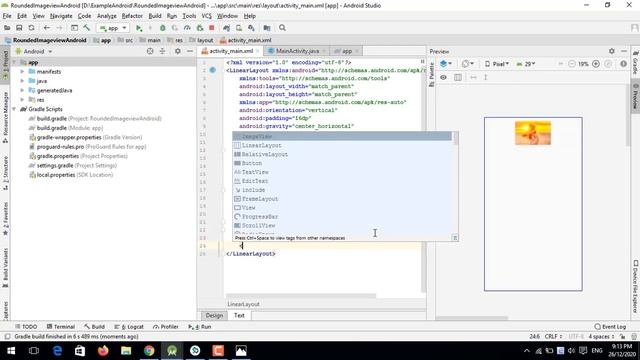Viewport: 640px width, 360px height.
Task: Collapse the app module node
Action: pyautogui.click(x=15, y=62)
